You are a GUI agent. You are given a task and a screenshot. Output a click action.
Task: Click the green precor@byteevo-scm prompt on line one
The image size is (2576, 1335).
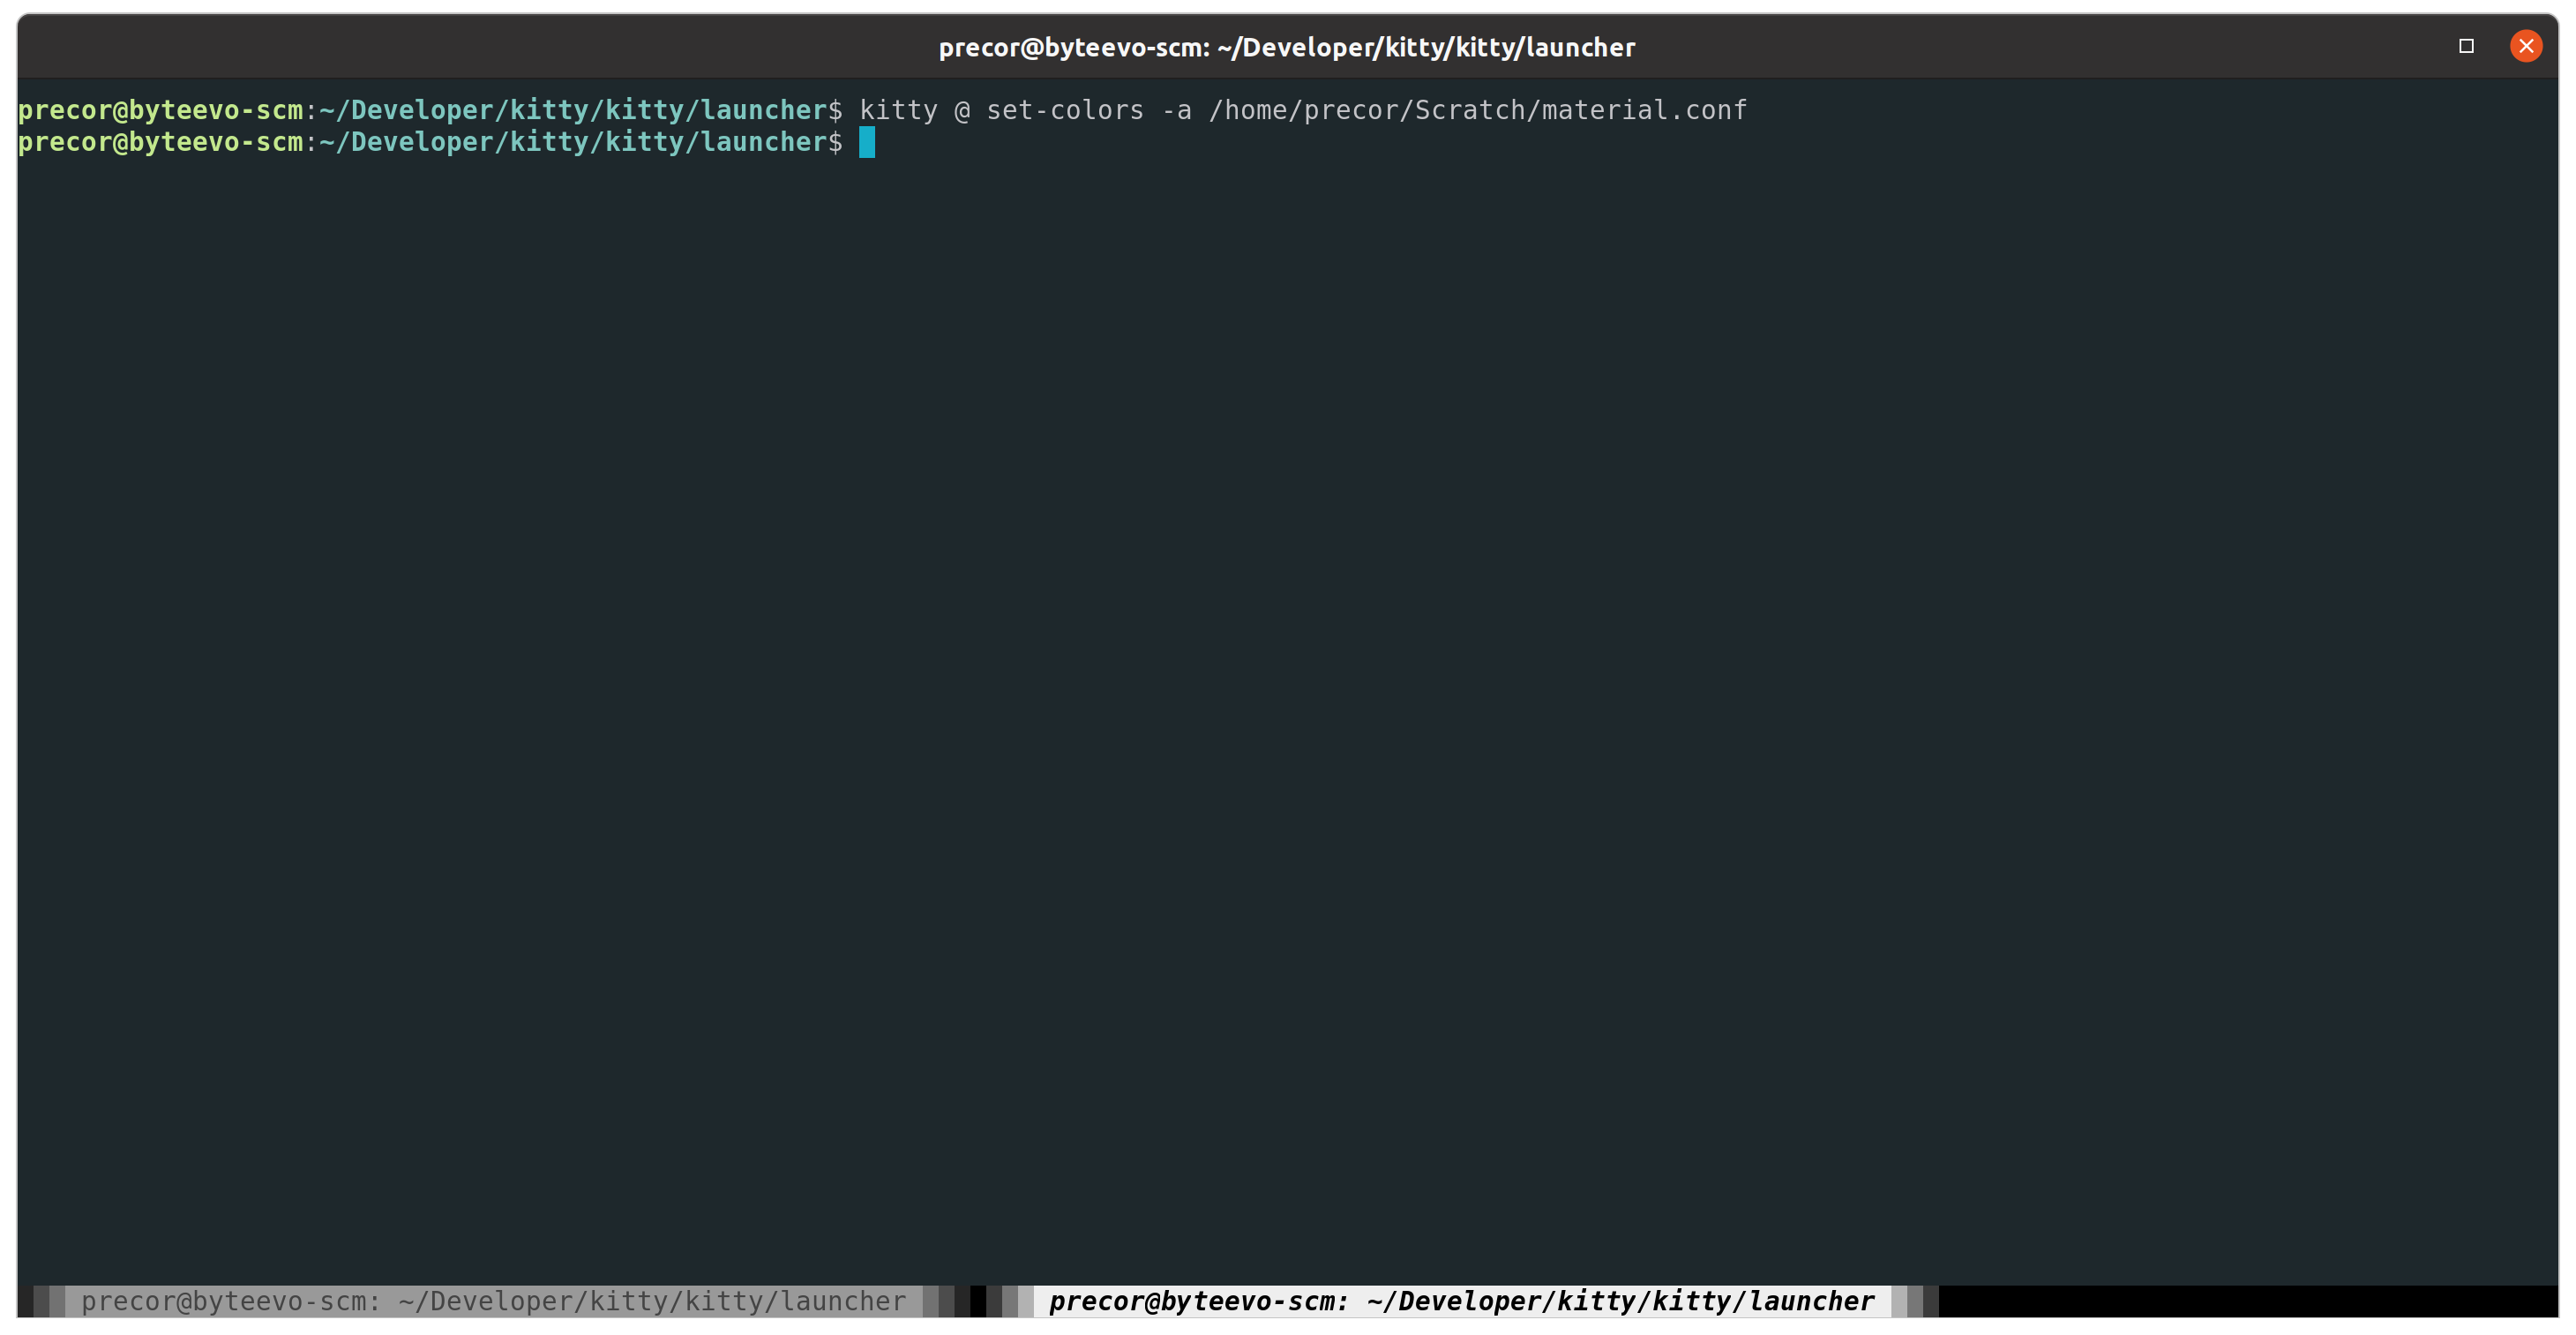(160, 110)
